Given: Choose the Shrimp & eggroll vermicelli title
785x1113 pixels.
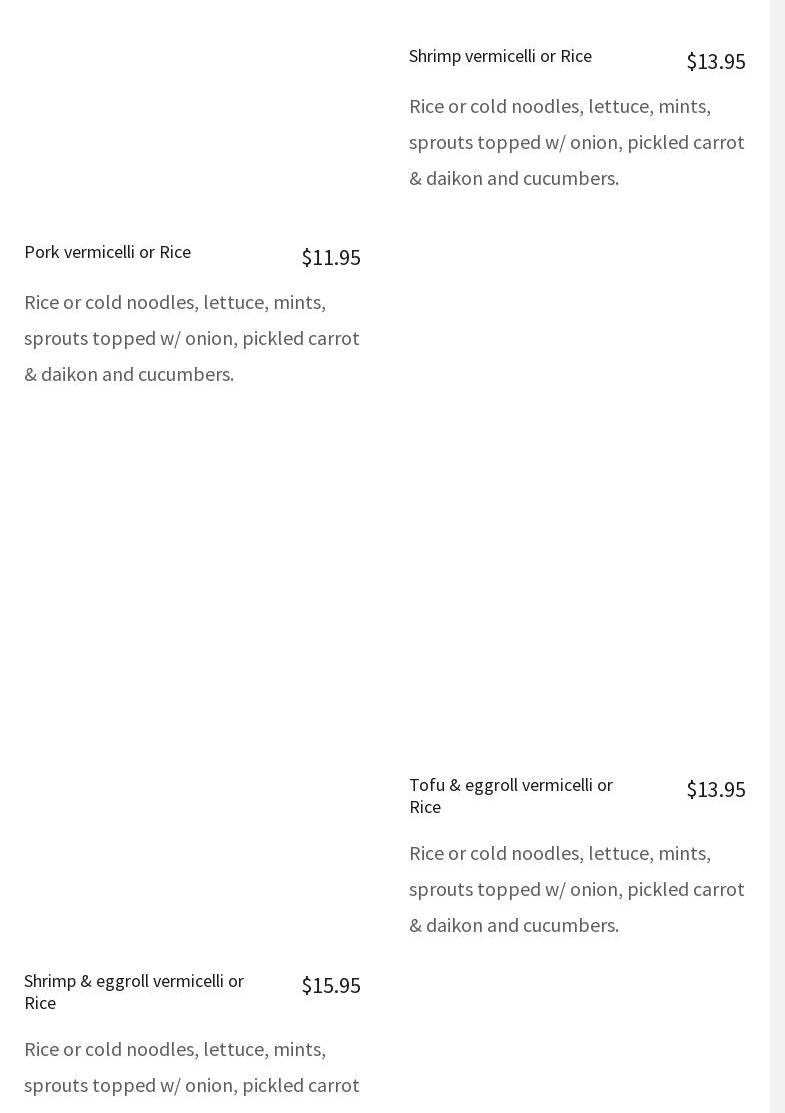Looking at the screenshot, I should click(133, 991).
